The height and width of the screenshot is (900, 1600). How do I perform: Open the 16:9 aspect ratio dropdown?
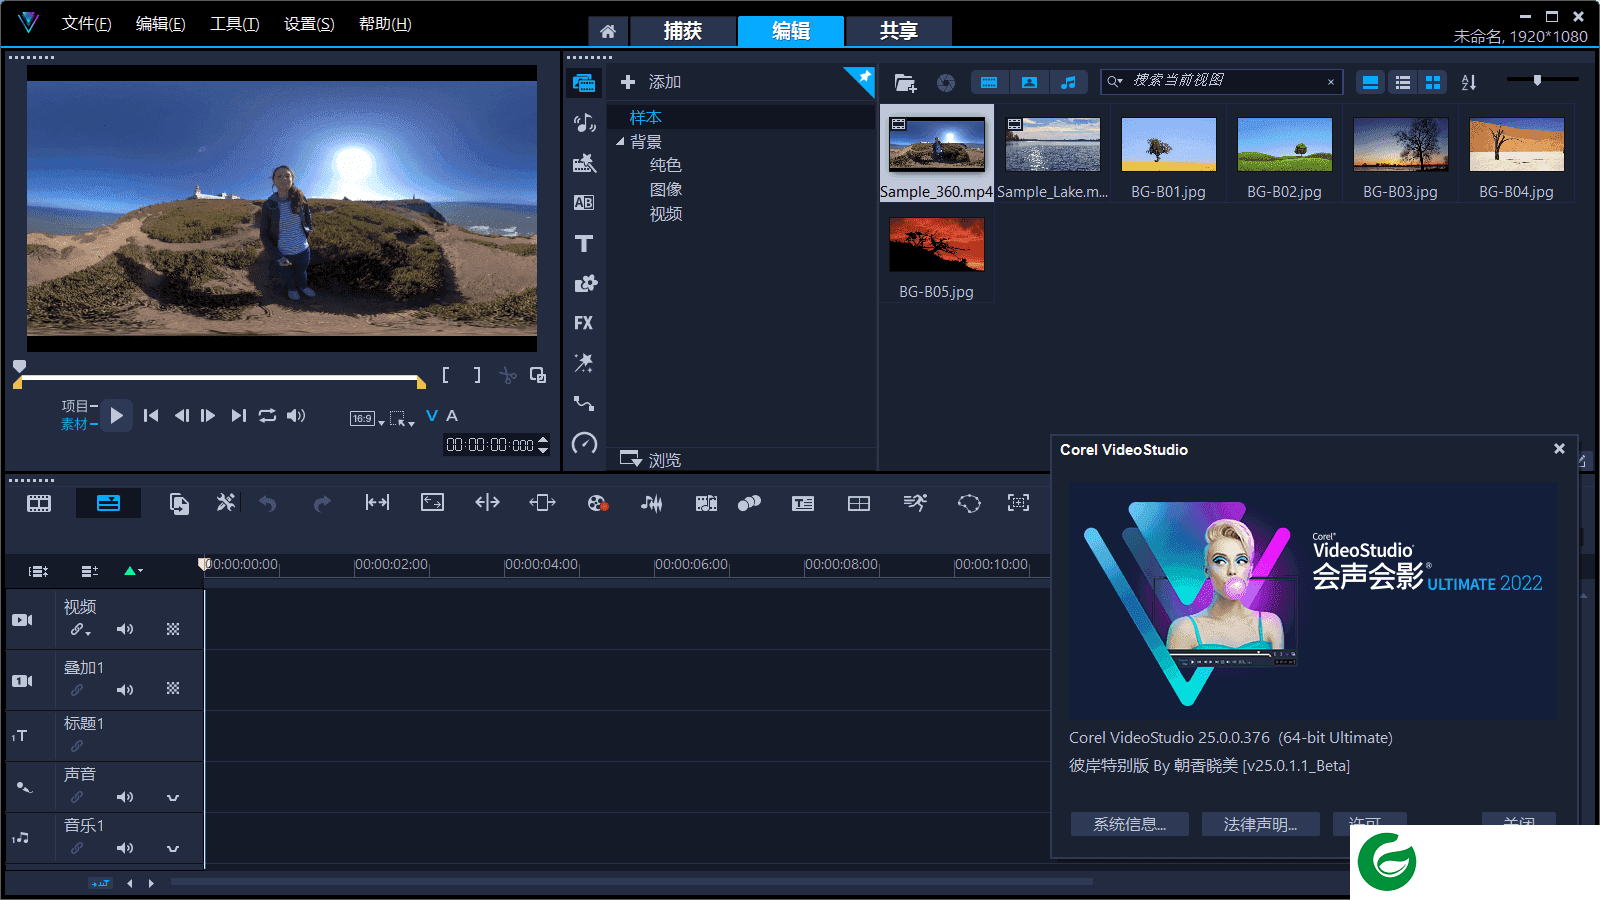367,419
